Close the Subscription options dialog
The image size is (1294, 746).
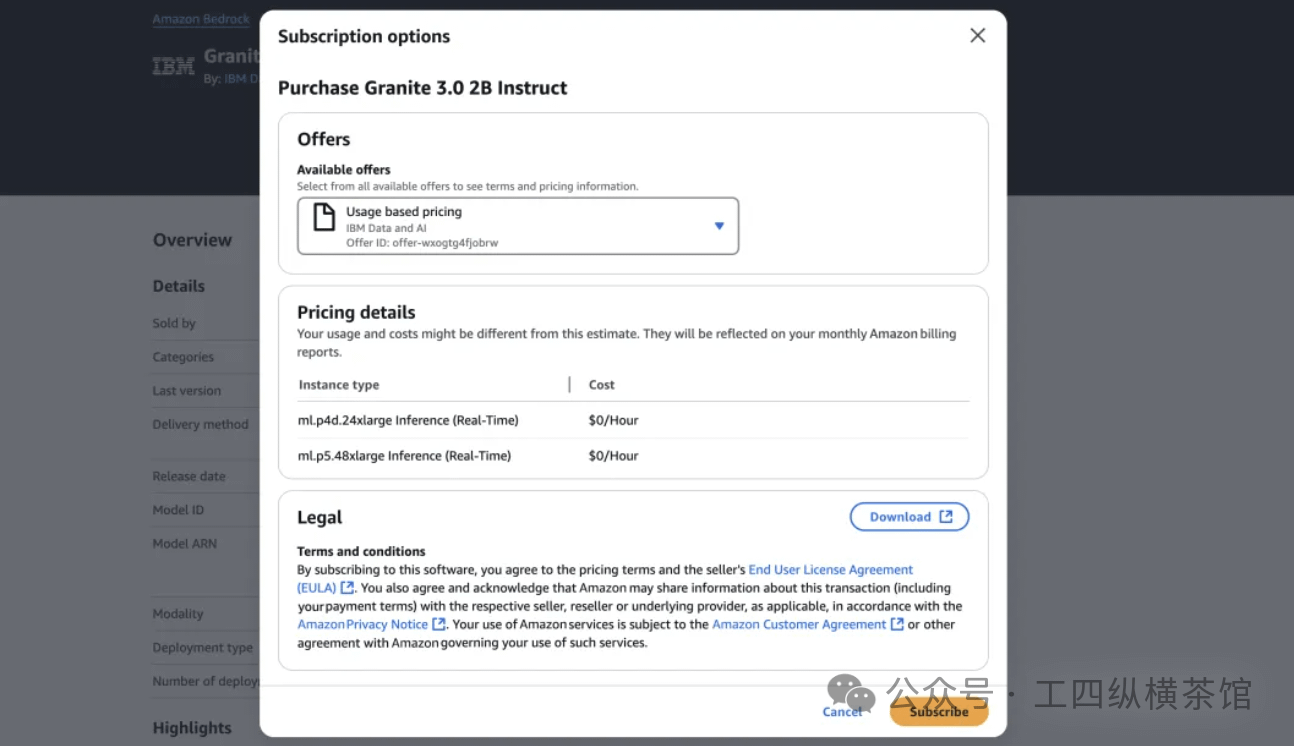[x=977, y=36]
